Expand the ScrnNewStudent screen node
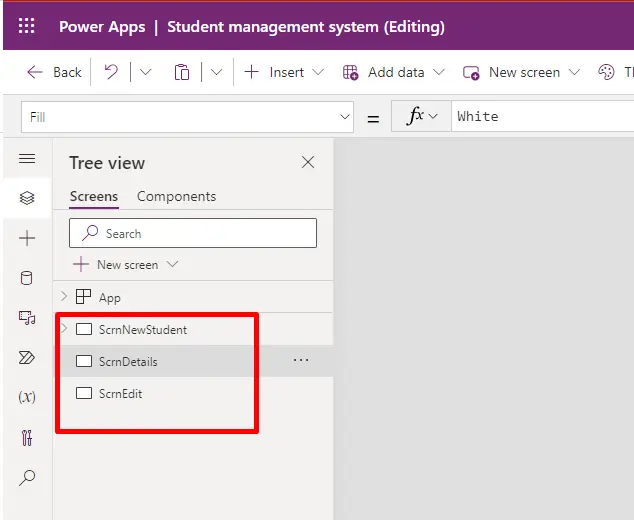634x520 pixels. click(x=64, y=329)
